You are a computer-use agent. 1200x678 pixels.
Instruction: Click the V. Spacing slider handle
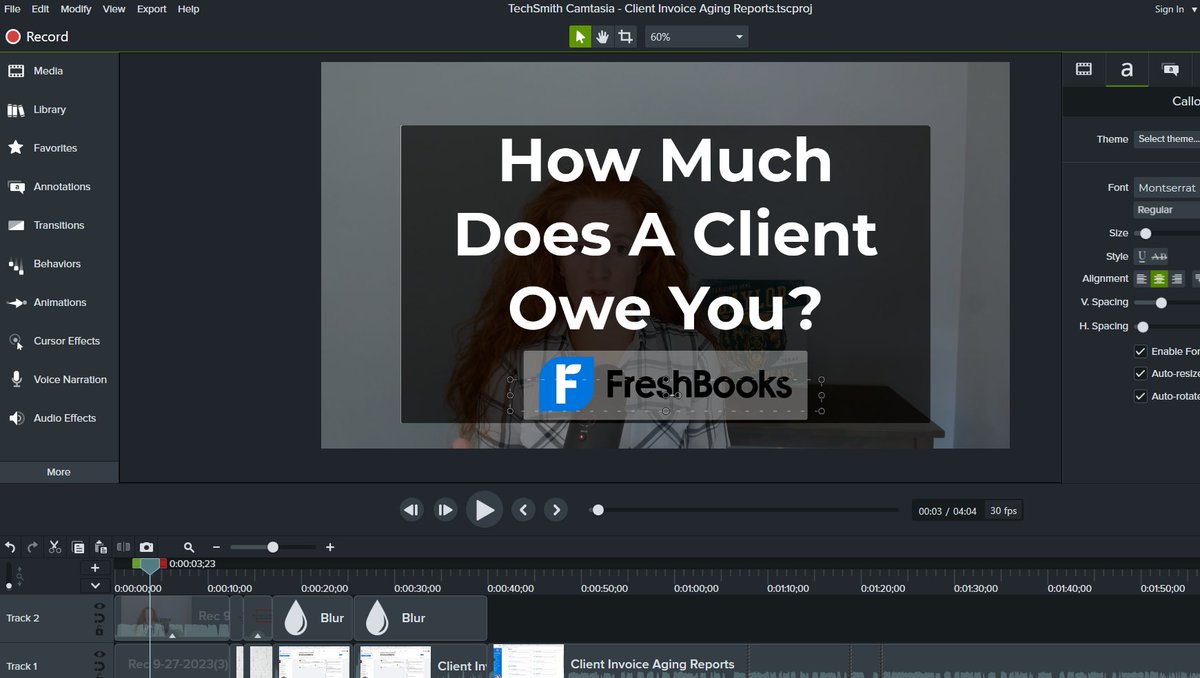pyautogui.click(x=1161, y=302)
